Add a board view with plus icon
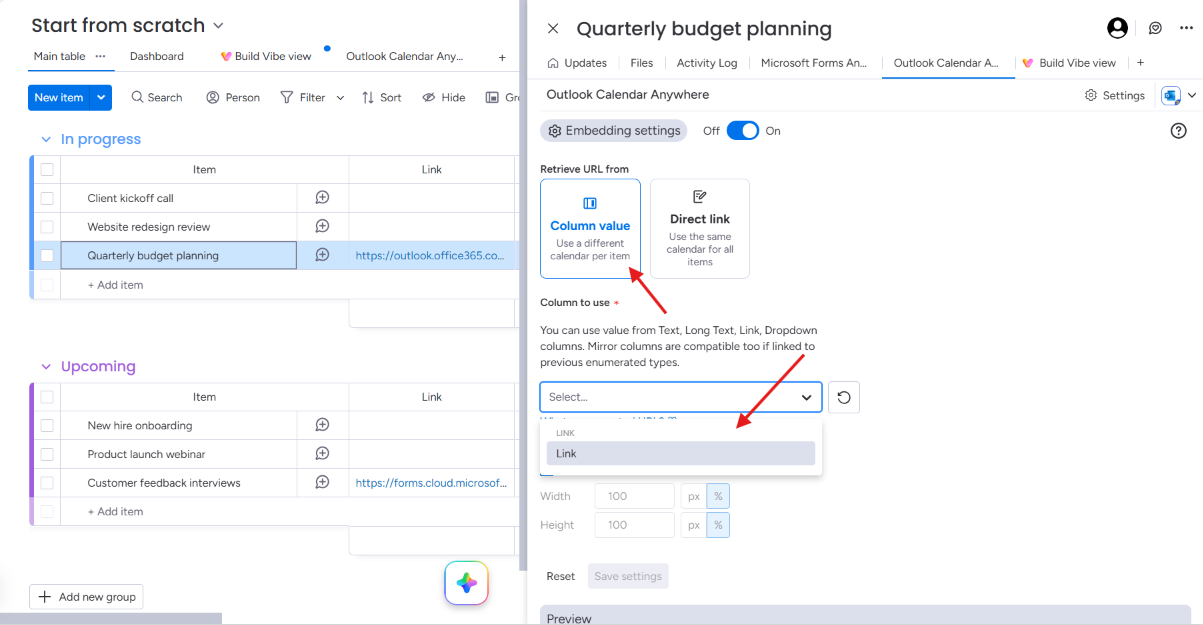 (502, 58)
